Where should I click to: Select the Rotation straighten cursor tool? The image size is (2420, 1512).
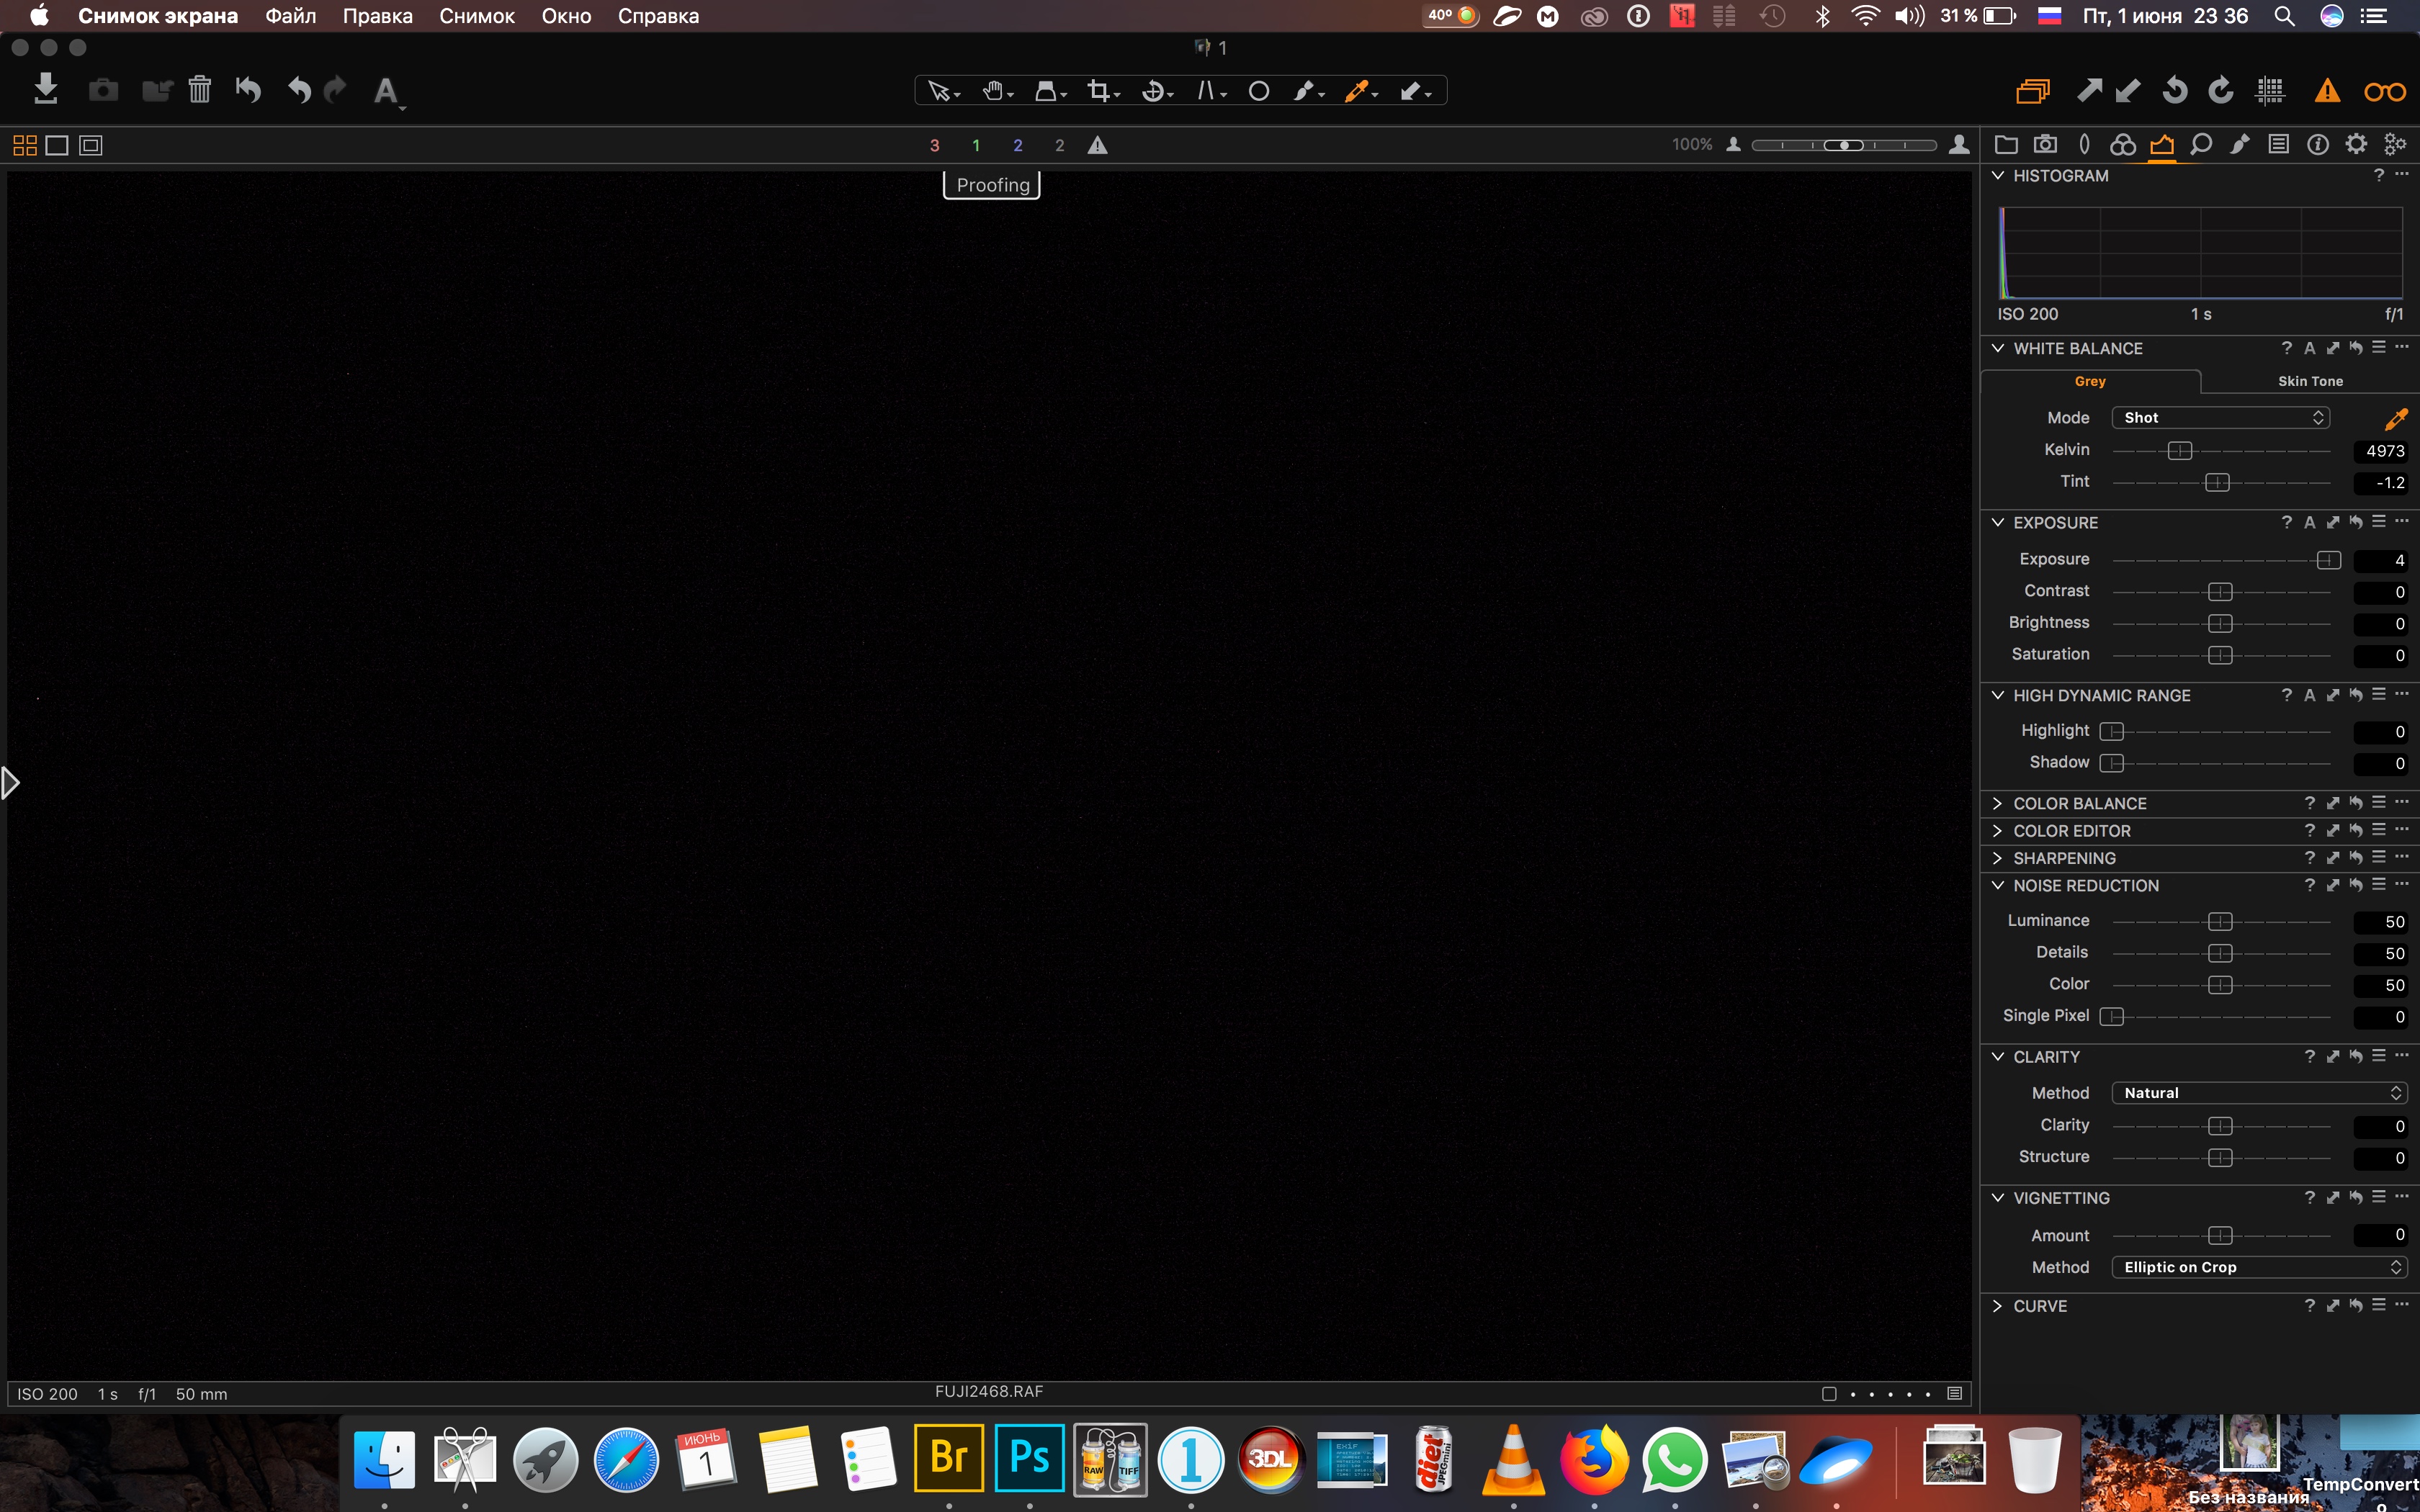(1157, 91)
